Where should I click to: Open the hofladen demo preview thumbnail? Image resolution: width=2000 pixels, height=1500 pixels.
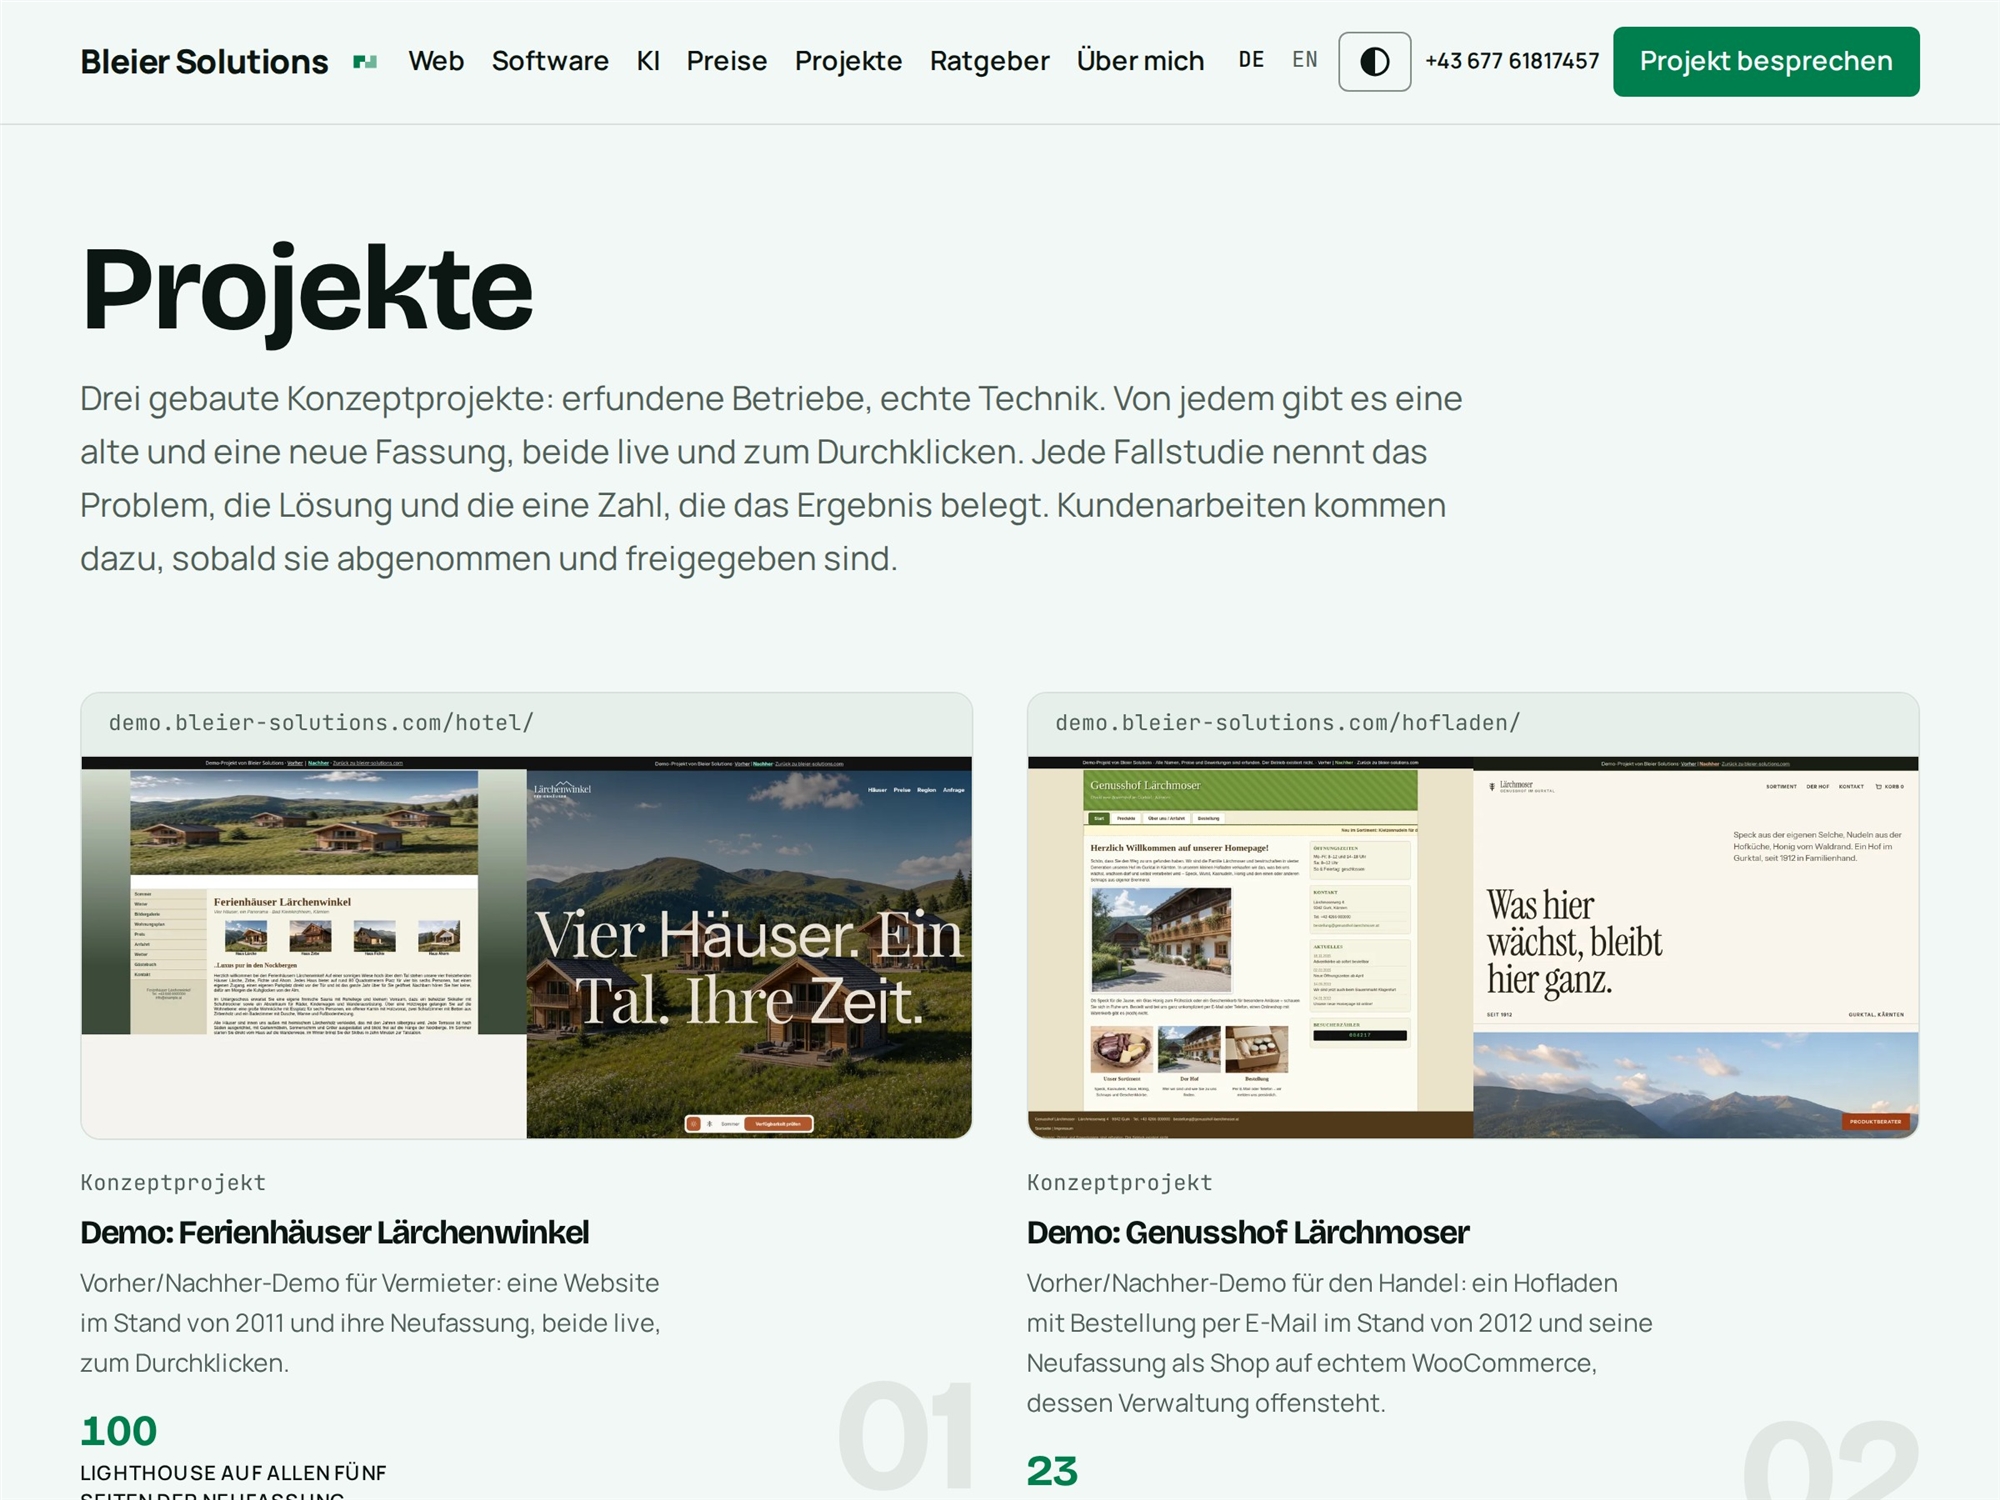(1473, 947)
